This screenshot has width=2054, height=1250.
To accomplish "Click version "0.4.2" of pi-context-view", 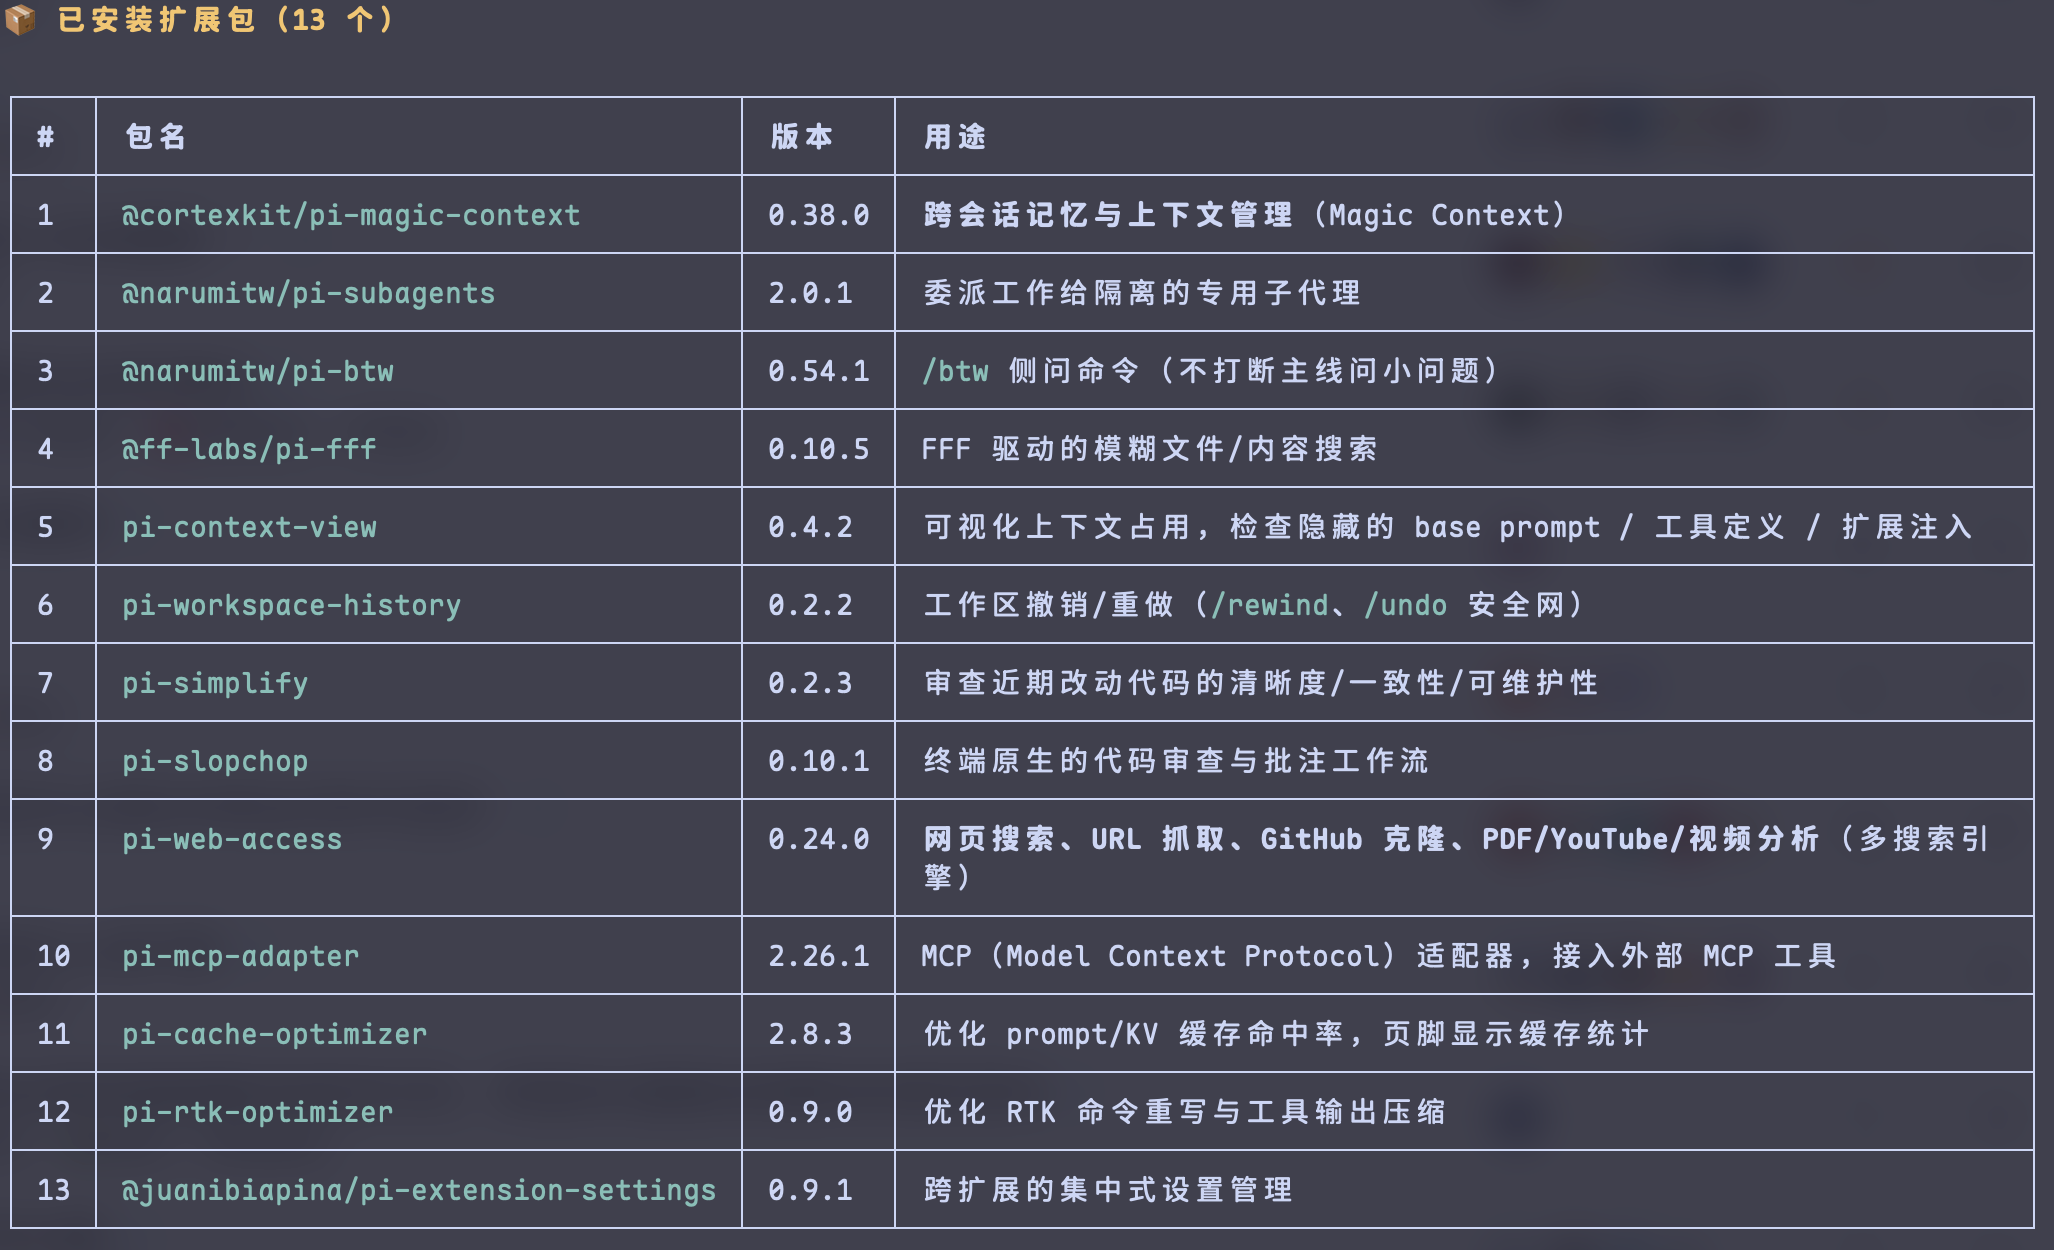I will pyautogui.click(x=810, y=527).
